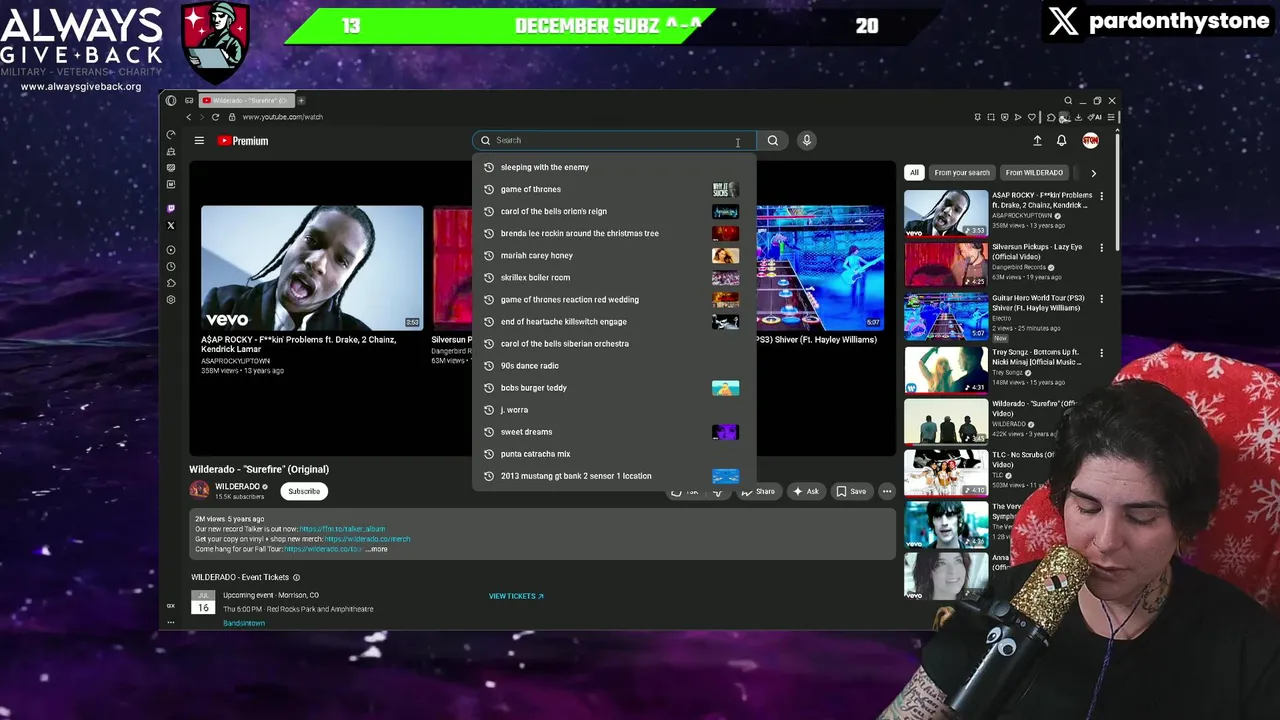Click the Opera logo menu button

(x=171, y=100)
